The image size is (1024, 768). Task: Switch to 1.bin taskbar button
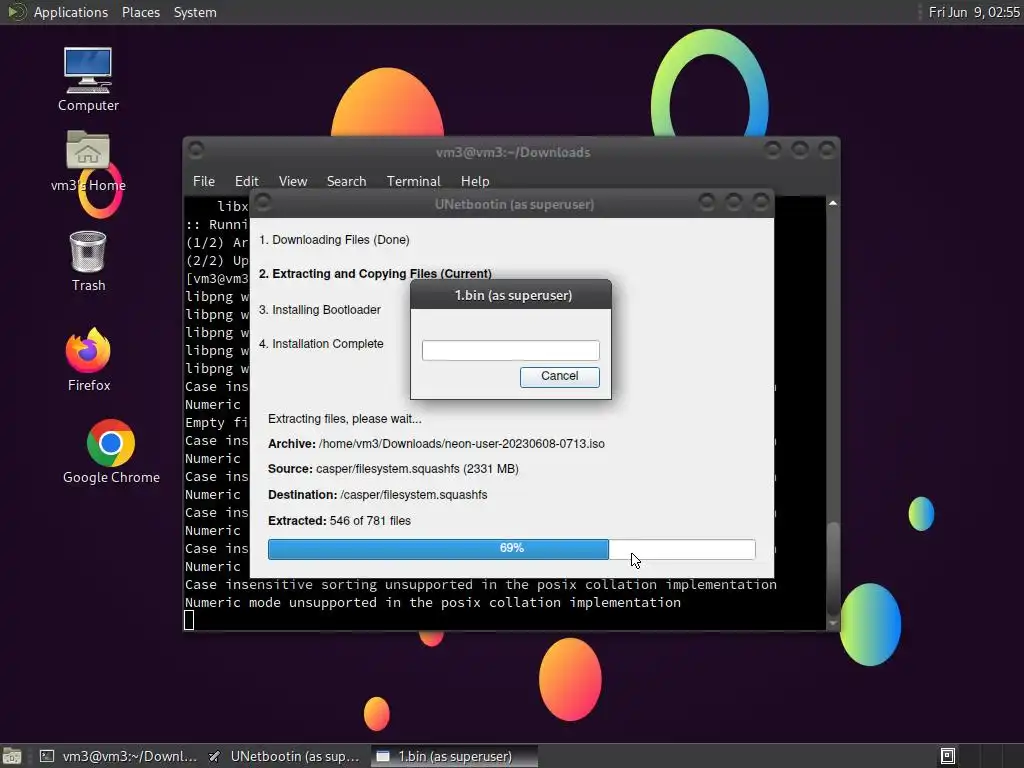coord(455,756)
